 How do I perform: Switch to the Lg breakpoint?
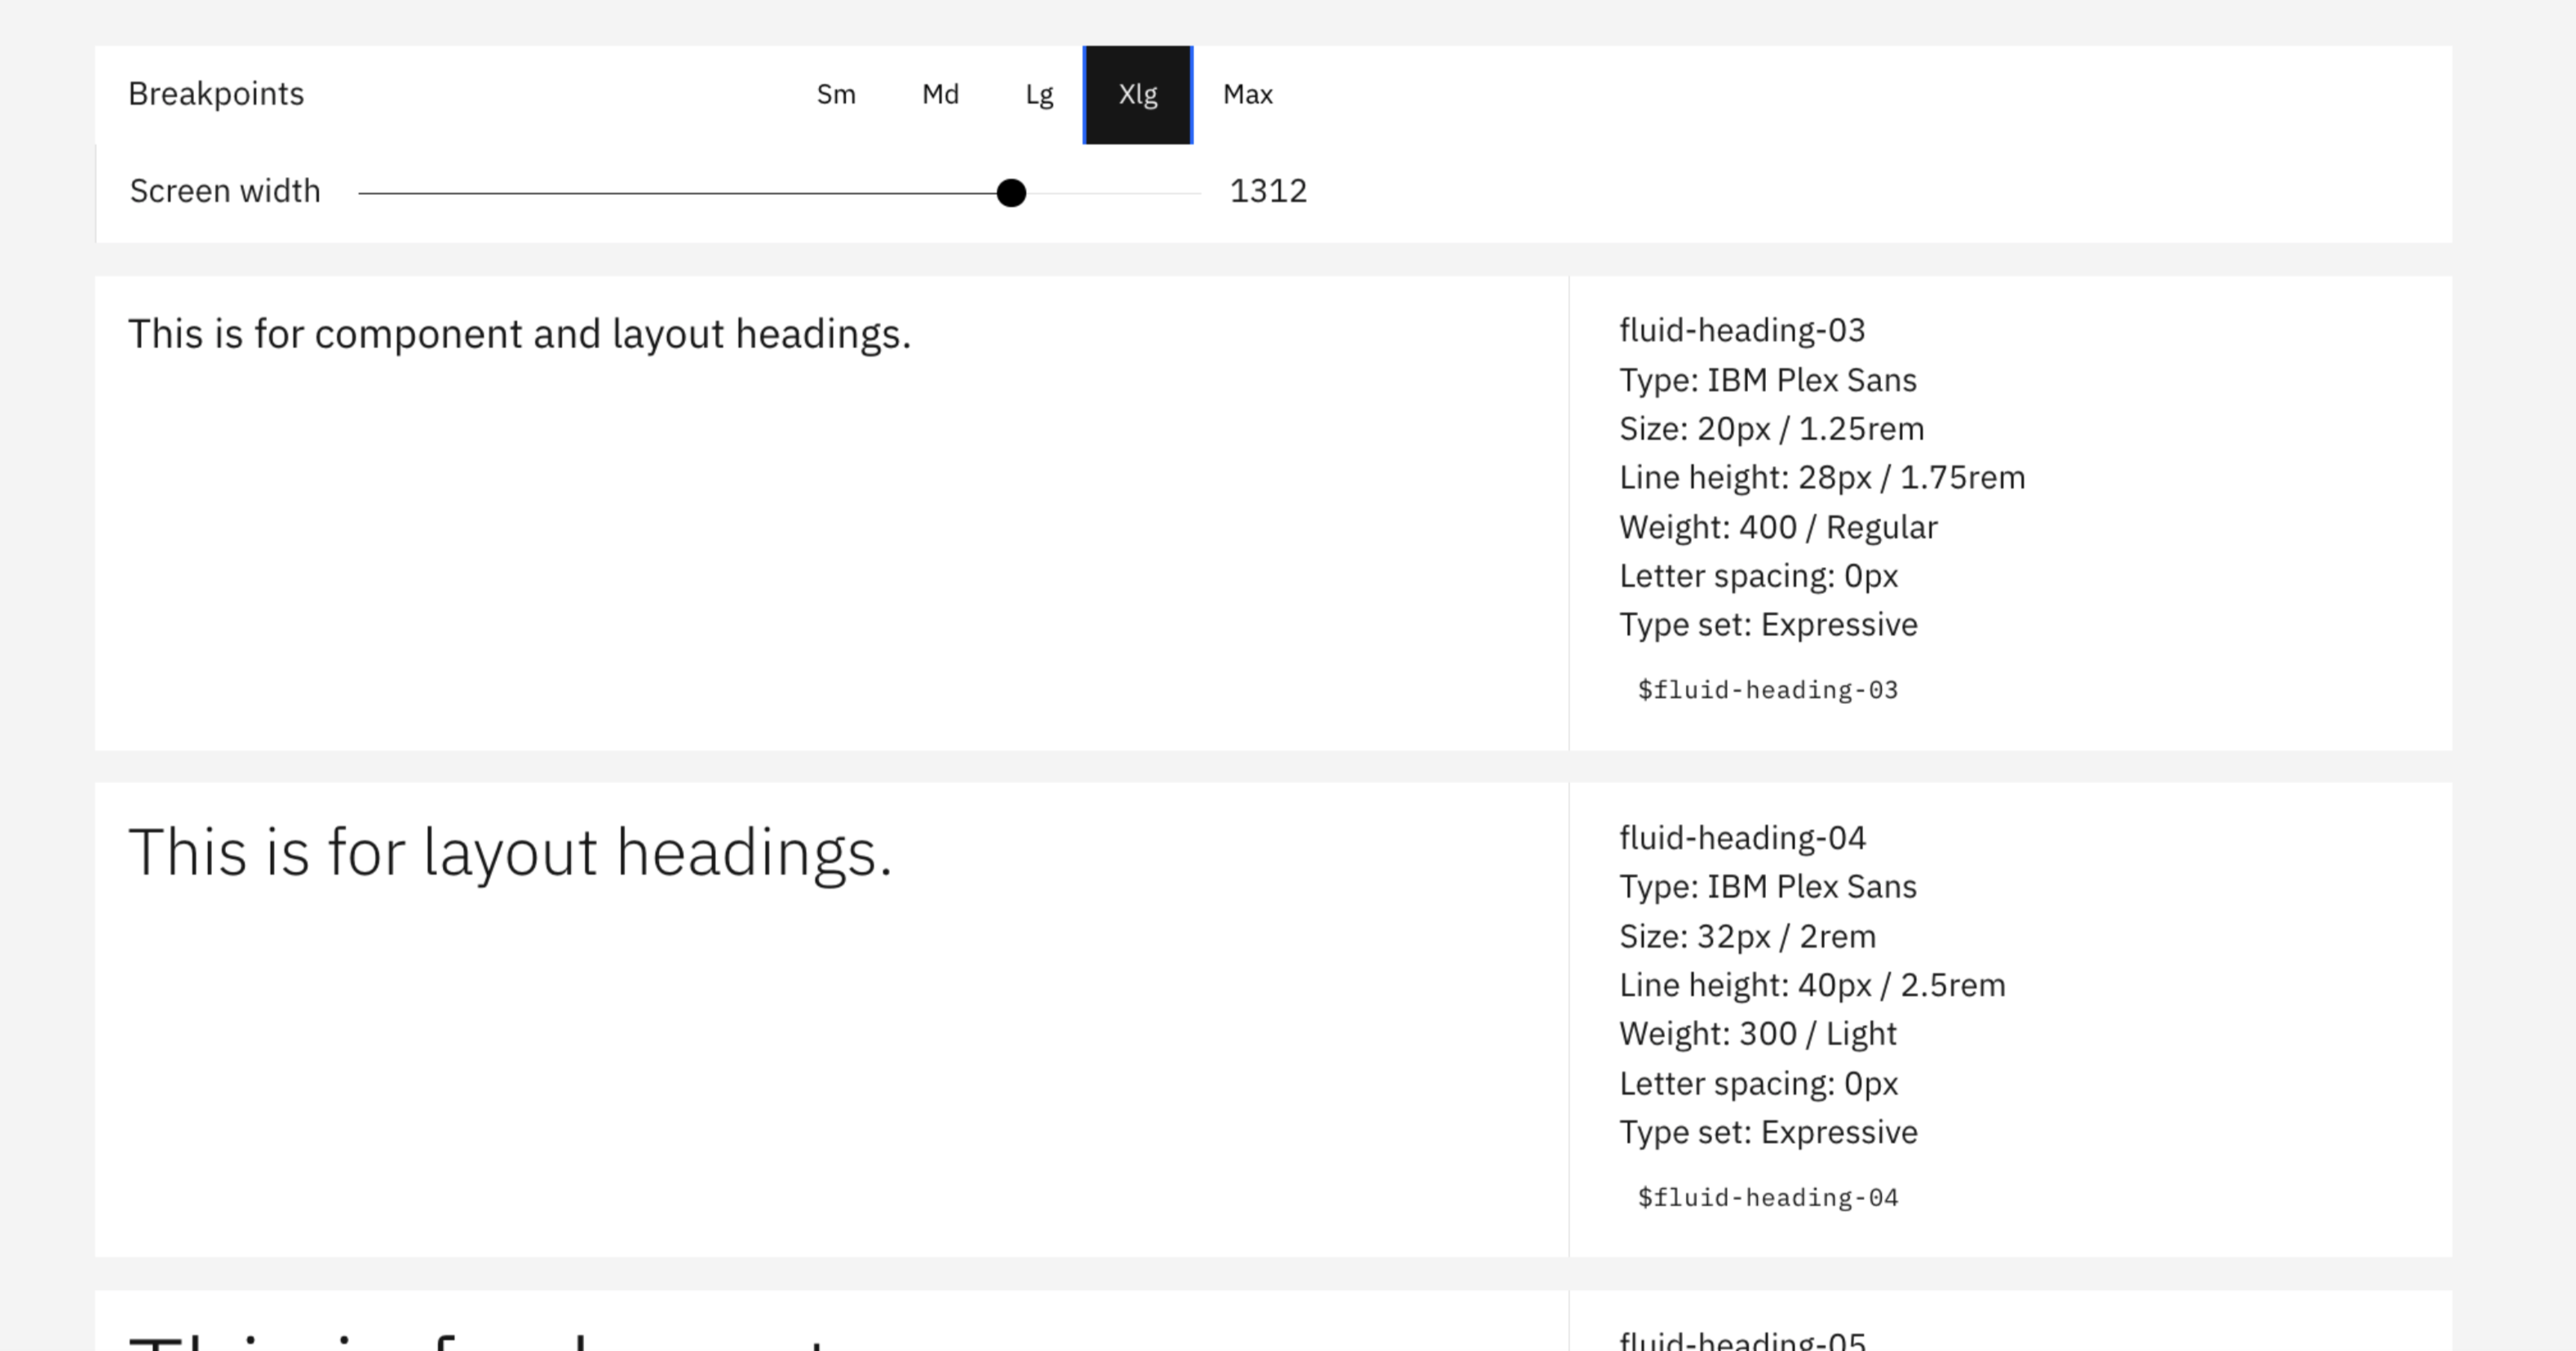pos(1038,94)
